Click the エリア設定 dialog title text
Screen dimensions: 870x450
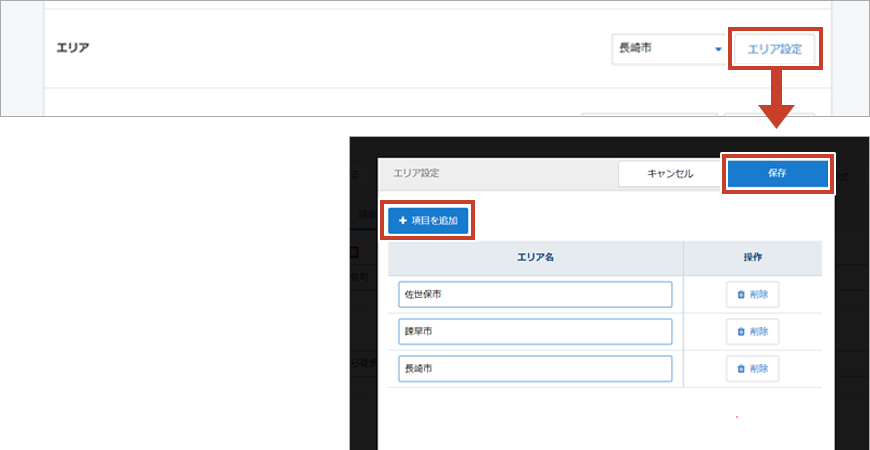416,173
